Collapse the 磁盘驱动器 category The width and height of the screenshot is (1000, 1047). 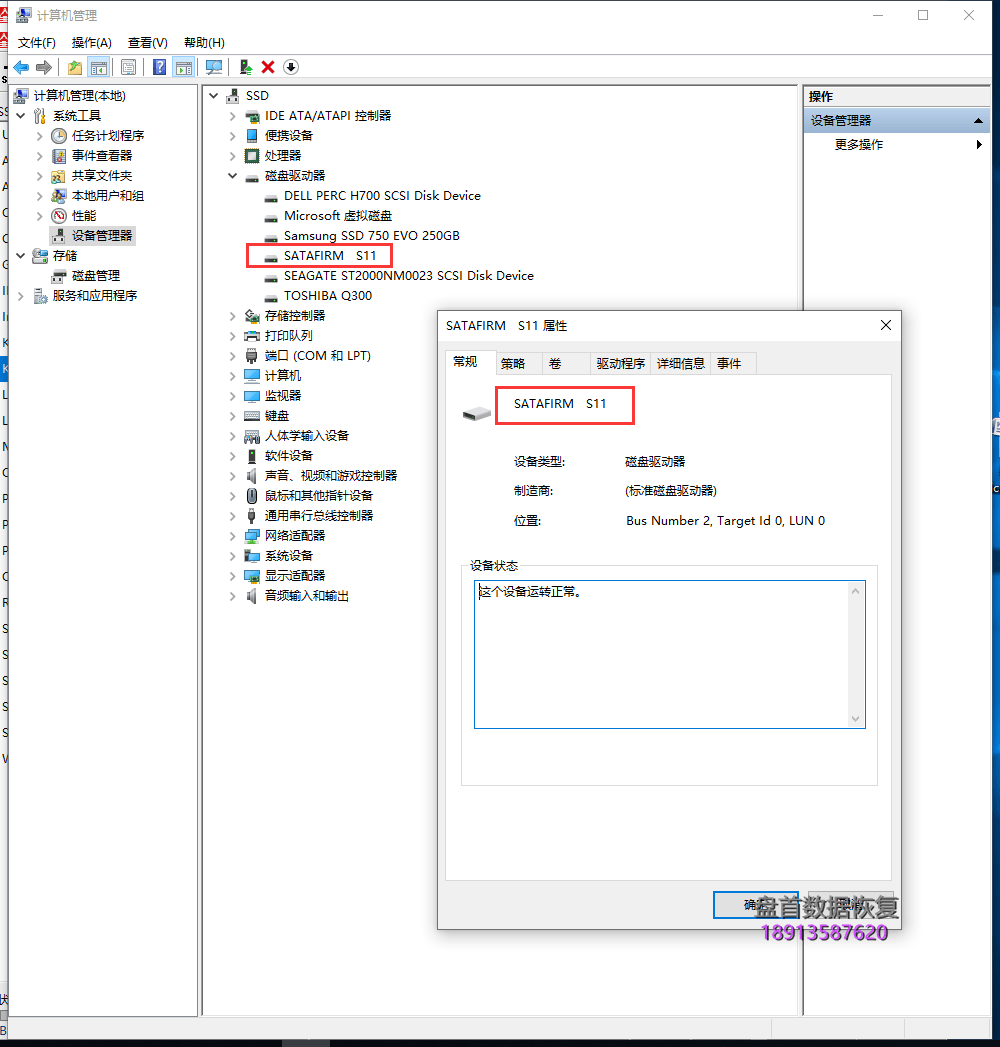[x=232, y=176]
